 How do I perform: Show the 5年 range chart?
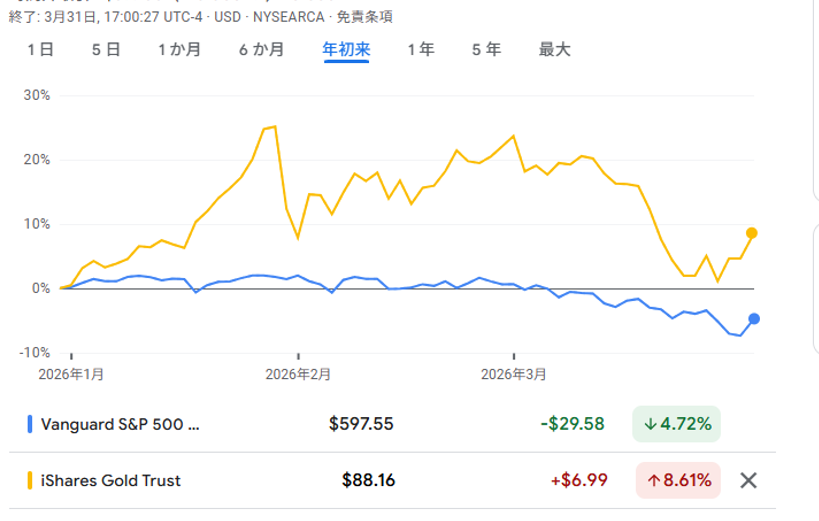click(x=487, y=49)
